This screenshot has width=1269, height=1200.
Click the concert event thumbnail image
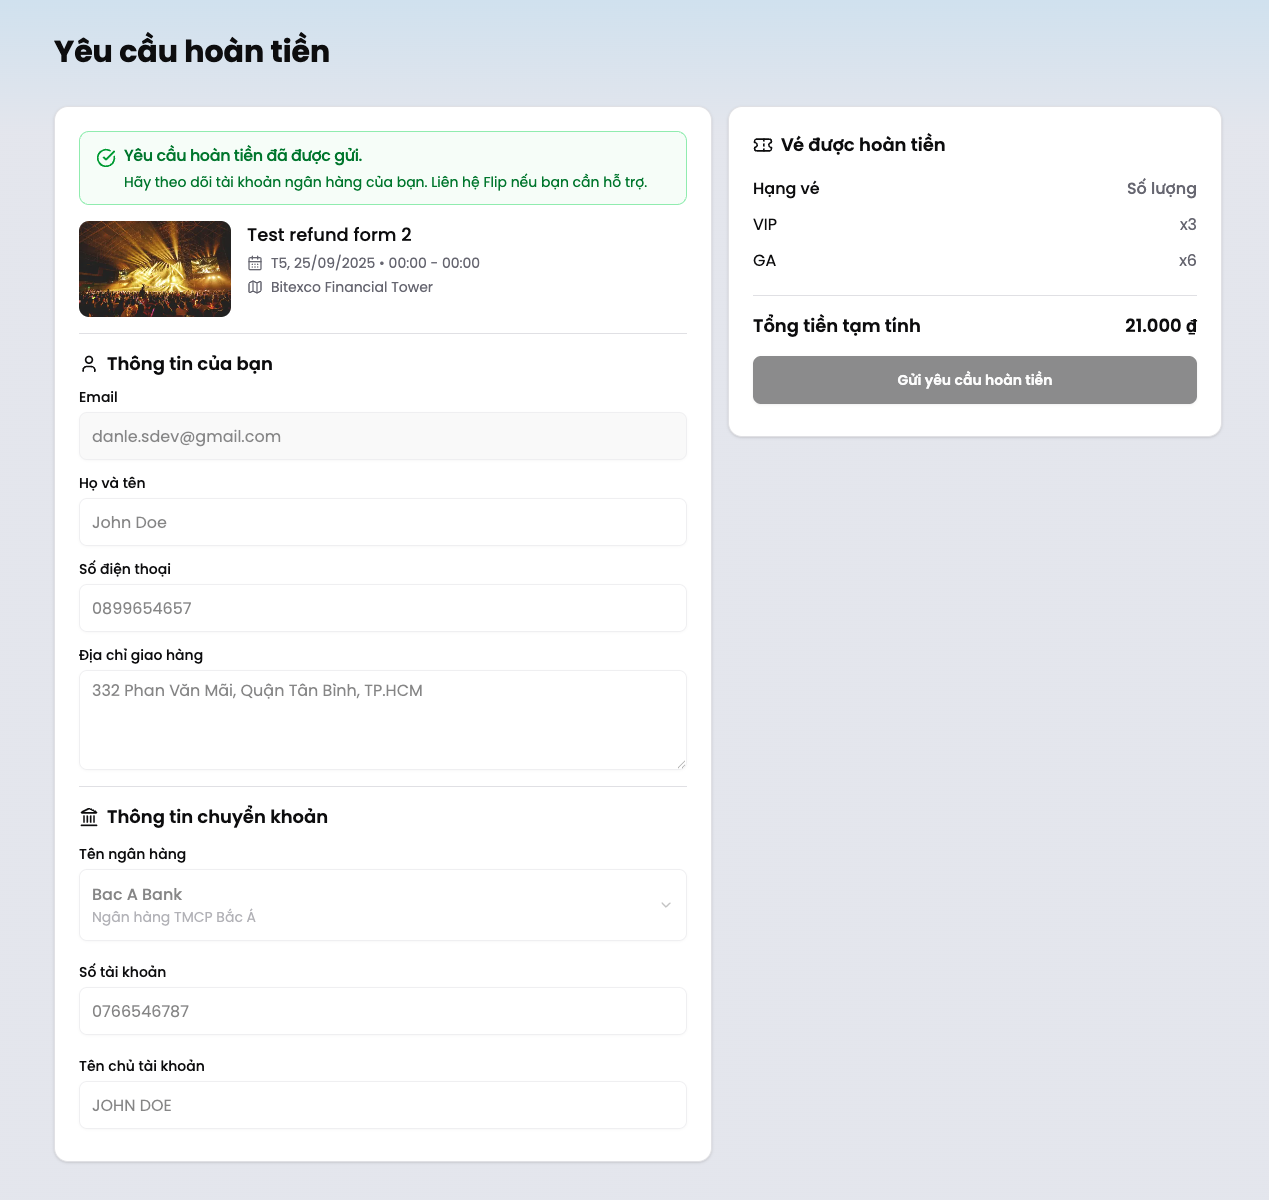tap(155, 269)
